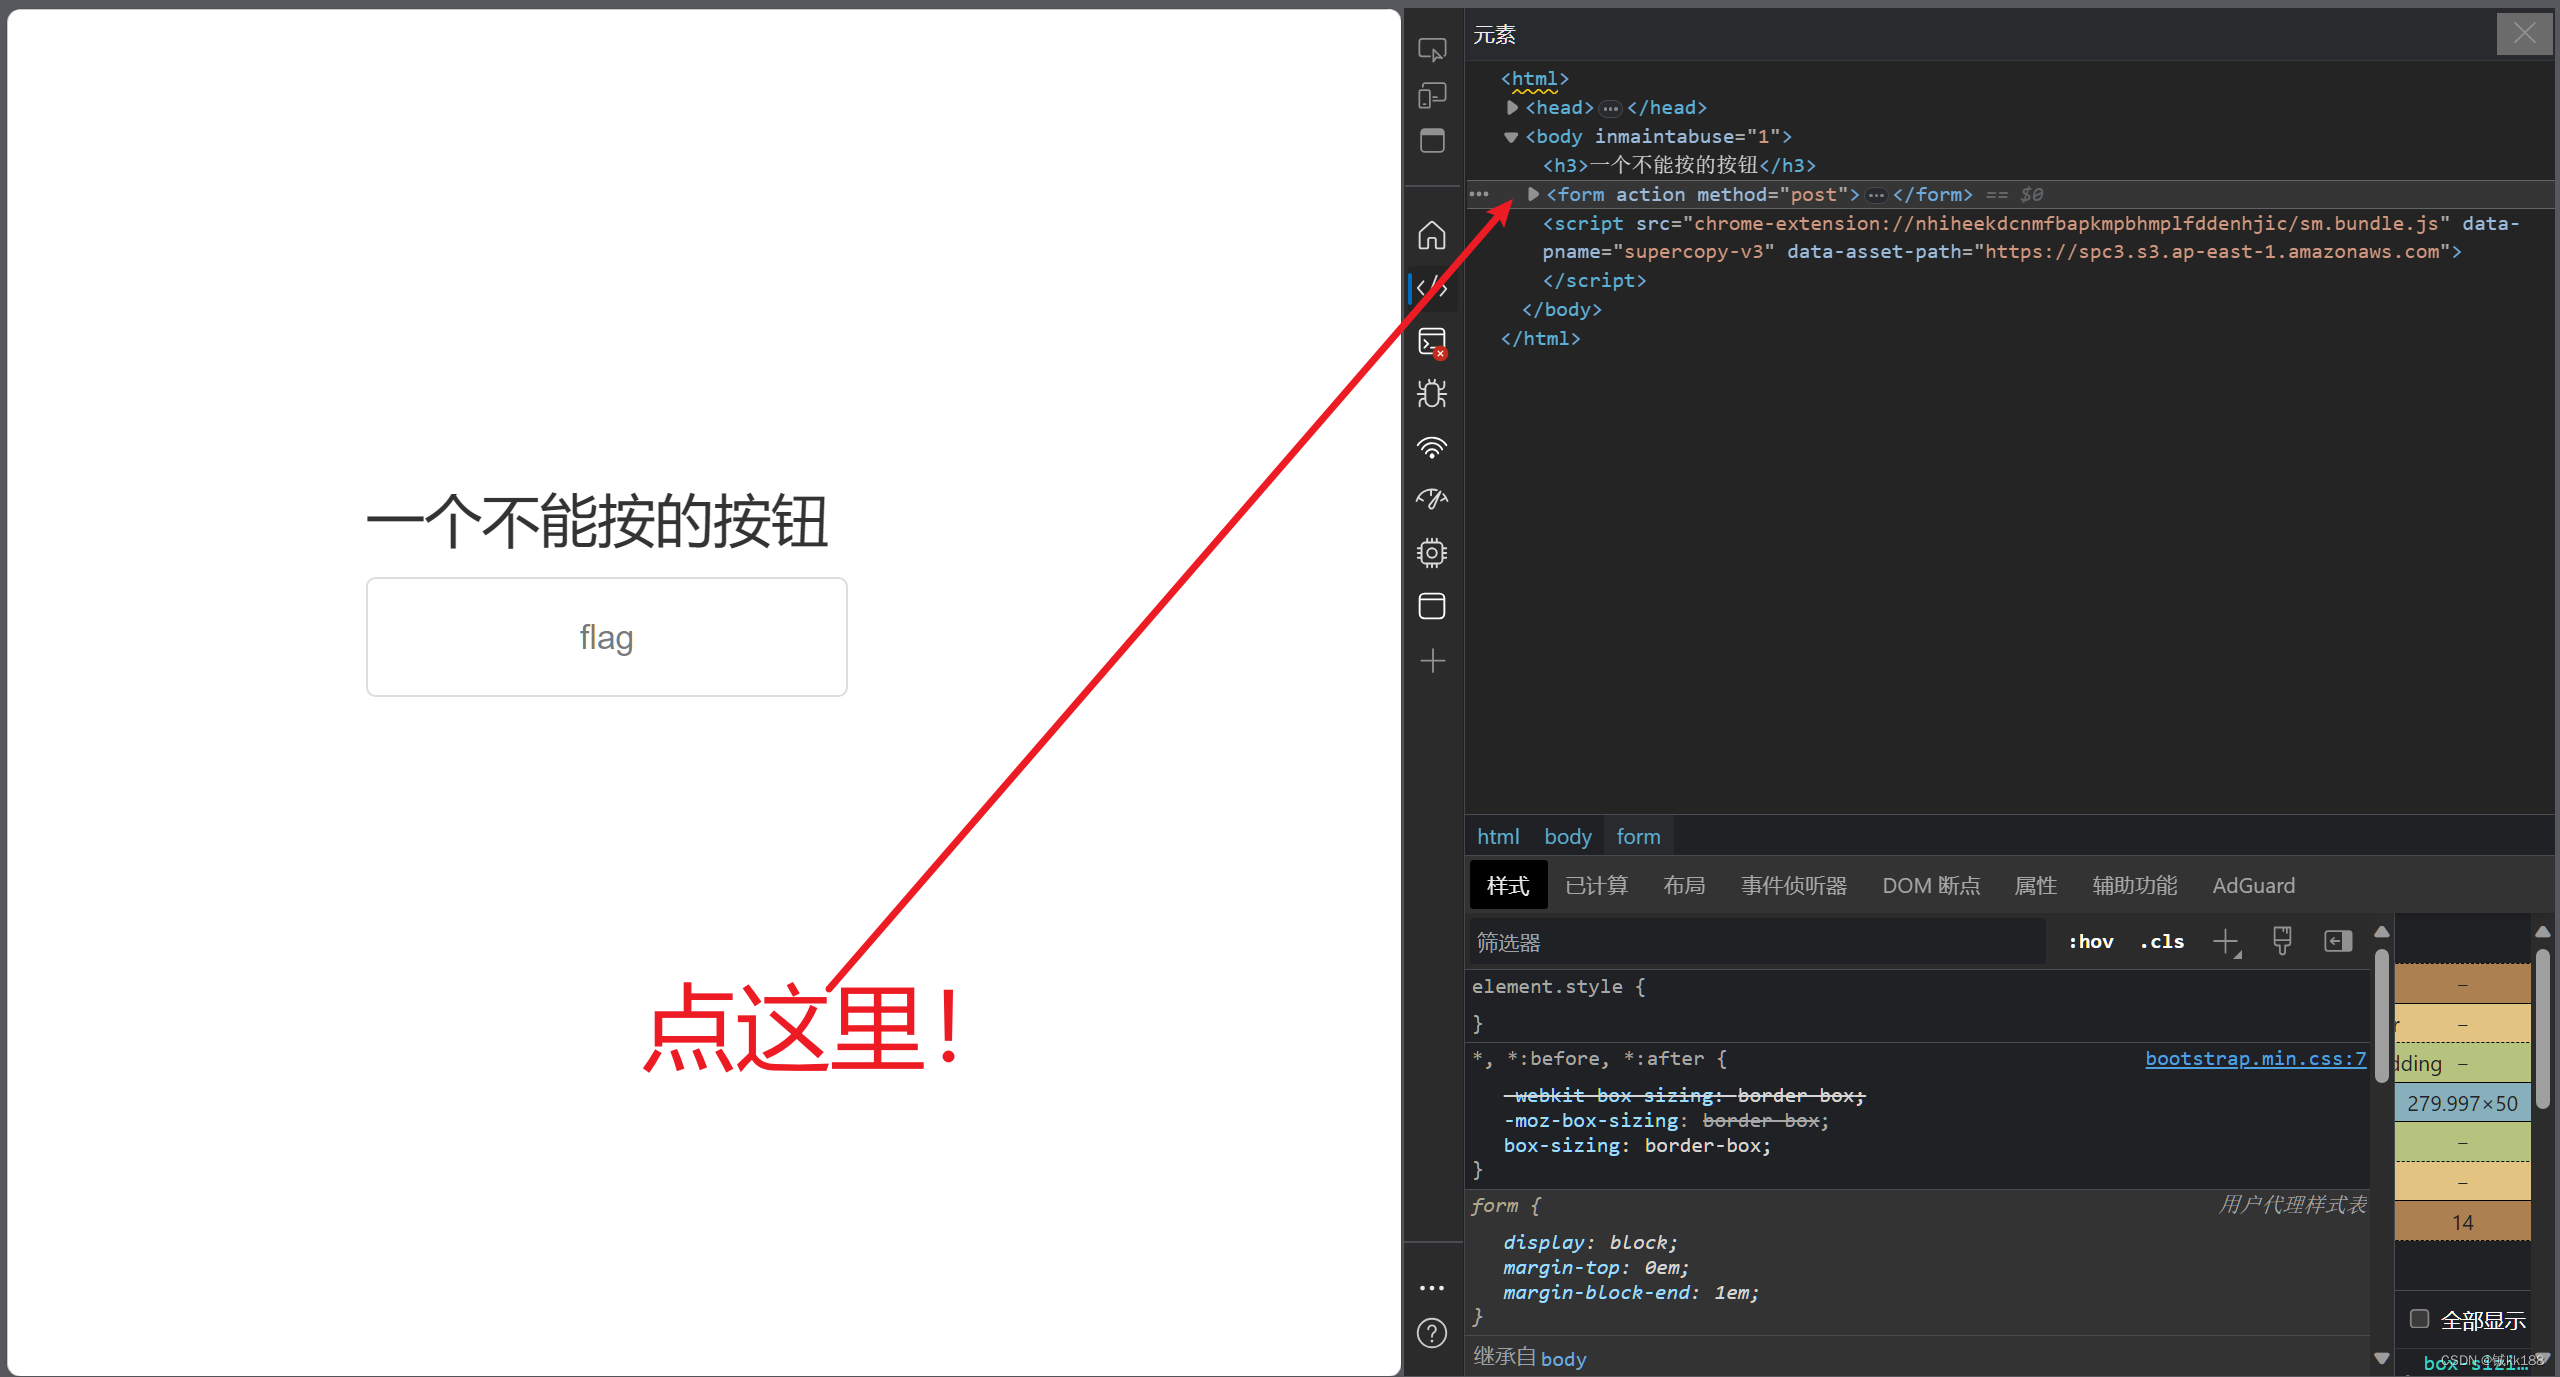Switch to the 已计算 tab
The height and width of the screenshot is (1377, 2560).
click(1596, 886)
